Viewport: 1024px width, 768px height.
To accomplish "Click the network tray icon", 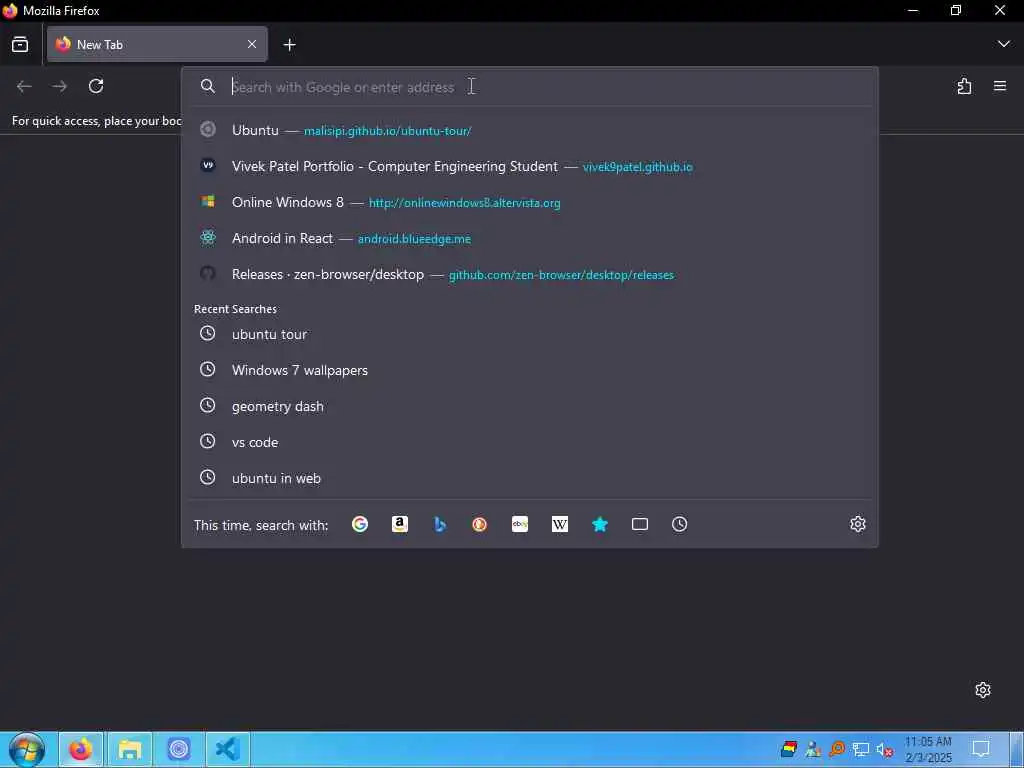I will coord(861,750).
